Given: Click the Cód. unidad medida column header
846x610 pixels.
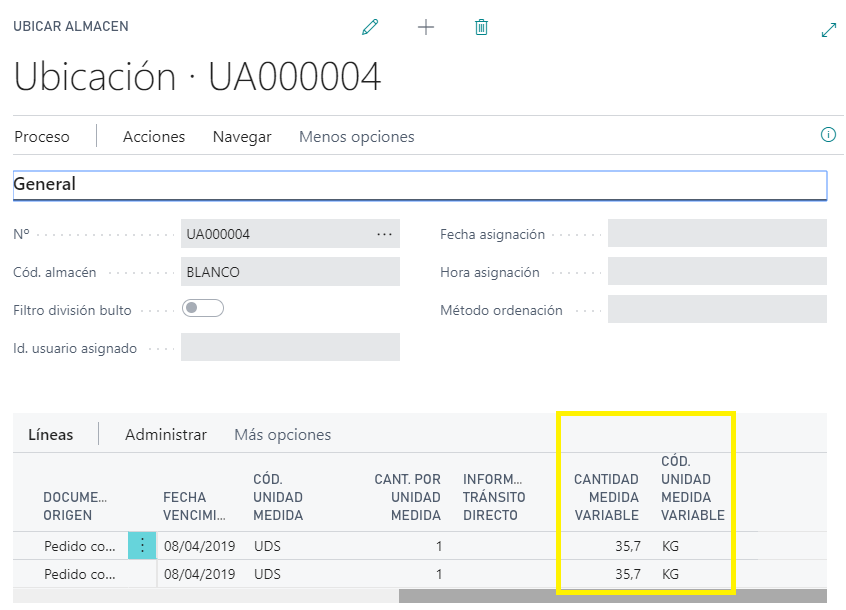Looking at the screenshot, I should coord(278,497).
